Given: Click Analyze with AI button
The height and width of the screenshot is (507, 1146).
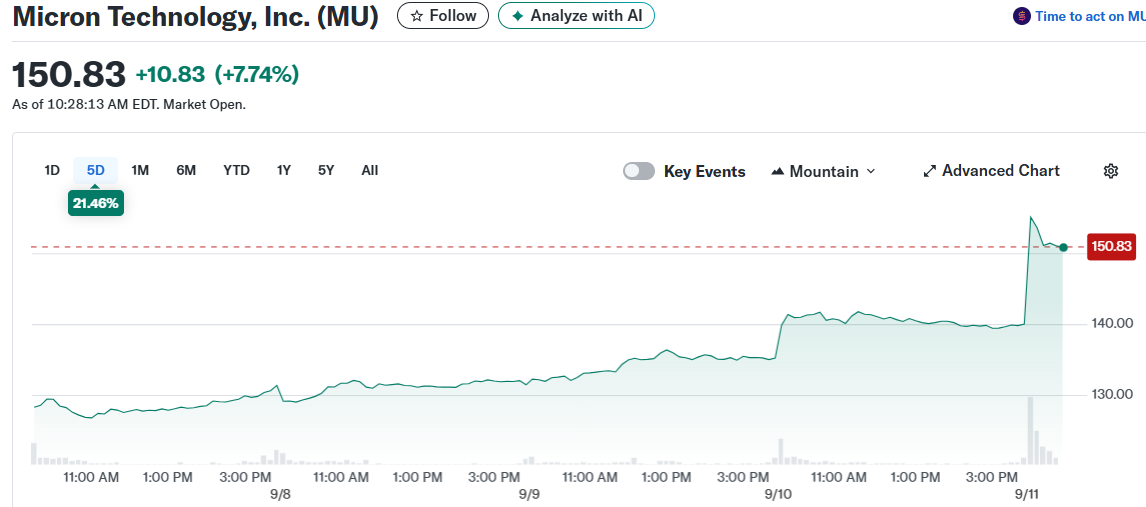Looking at the screenshot, I should [x=576, y=15].
